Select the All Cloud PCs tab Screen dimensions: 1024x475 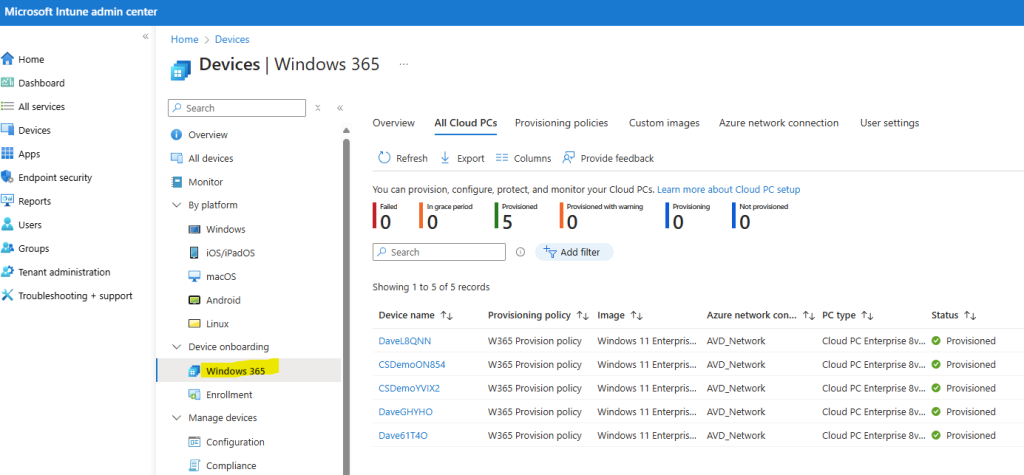pyautogui.click(x=466, y=123)
